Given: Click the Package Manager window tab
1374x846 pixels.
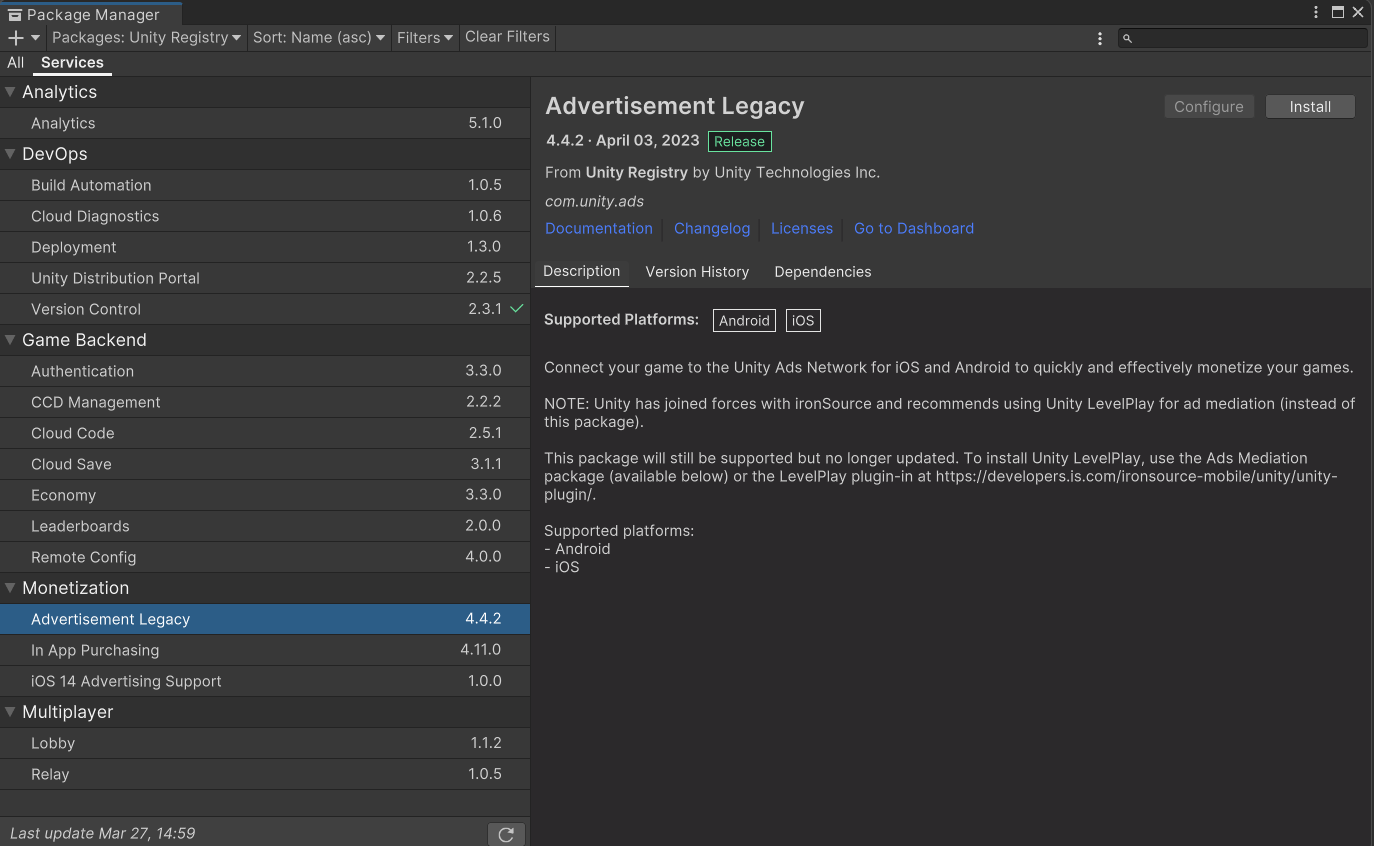Looking at the screenshot, I should (91, 14).
